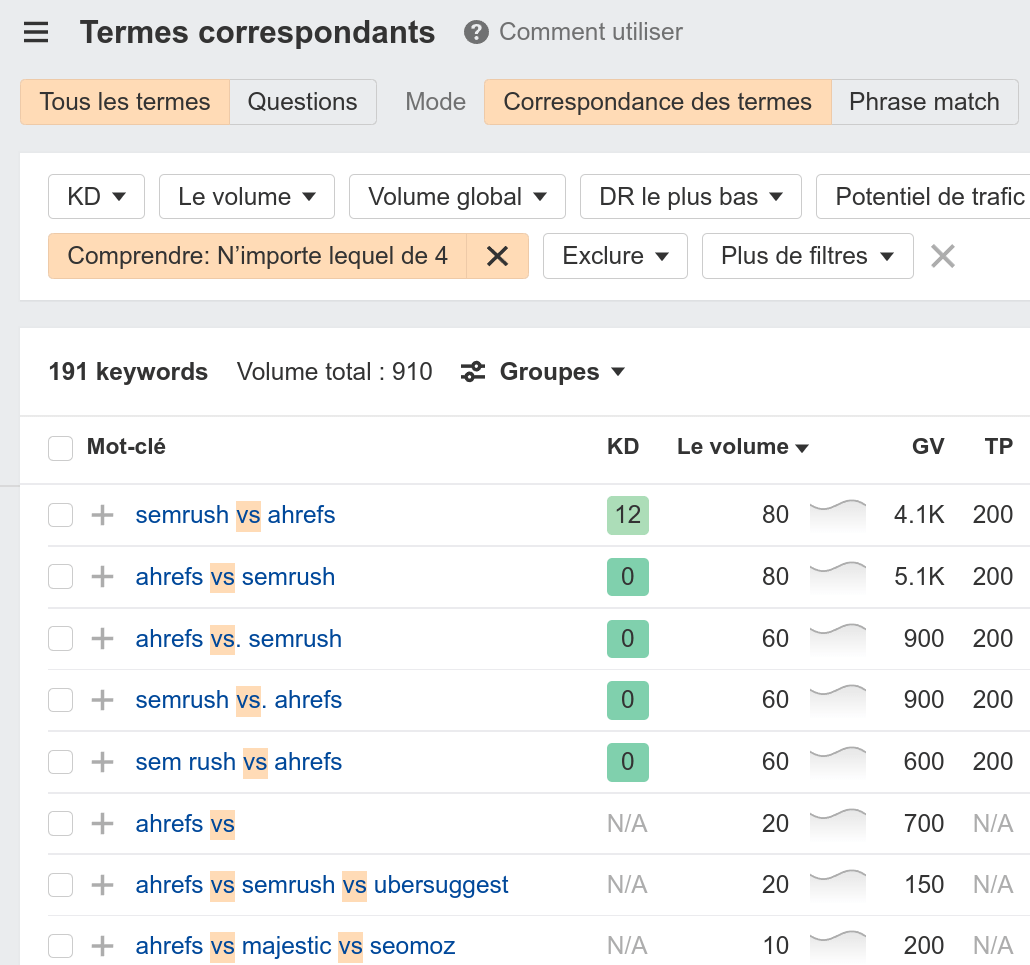This screenshot has height=965, width=1030.
Task: Open the hamburger navigation menu
Action: (36, 32)
